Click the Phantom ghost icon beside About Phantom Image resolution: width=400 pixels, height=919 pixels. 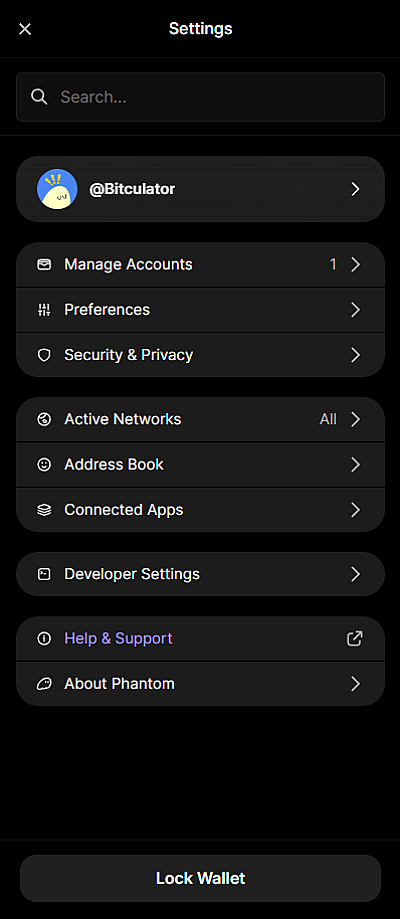(x=44, y=683)
